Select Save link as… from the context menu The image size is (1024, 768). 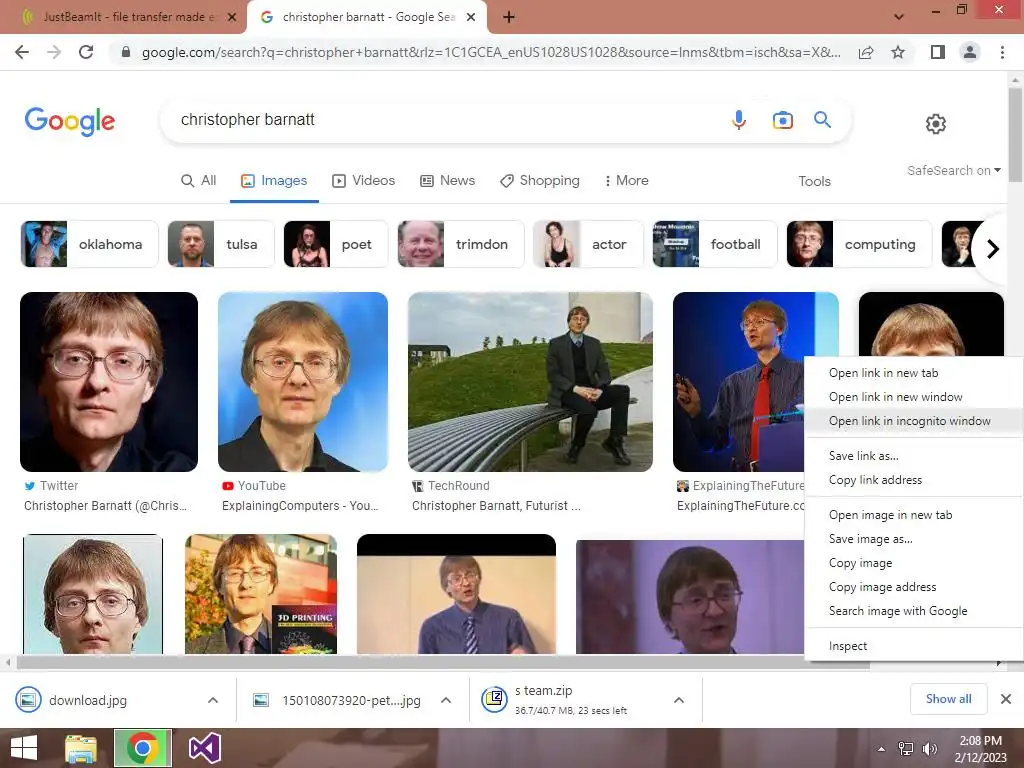(863, 456)
